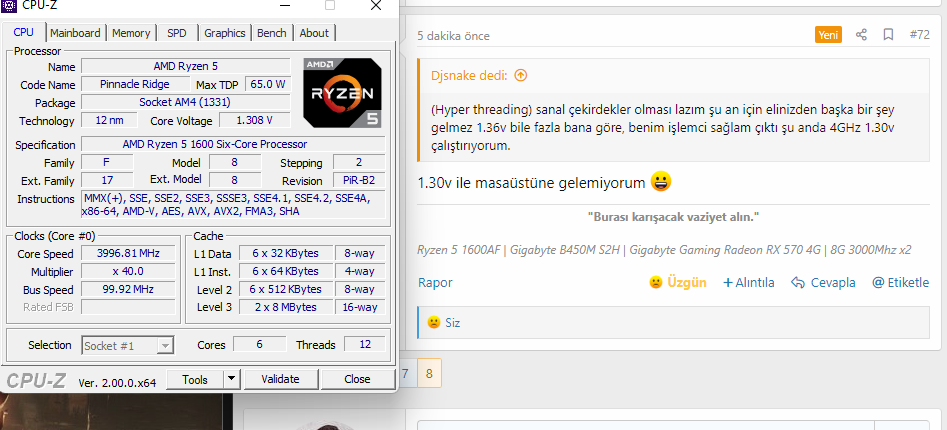Click the Package field Socket AM4 (1331)
This screenshot has height=430, width=947.
coord(185,102)
